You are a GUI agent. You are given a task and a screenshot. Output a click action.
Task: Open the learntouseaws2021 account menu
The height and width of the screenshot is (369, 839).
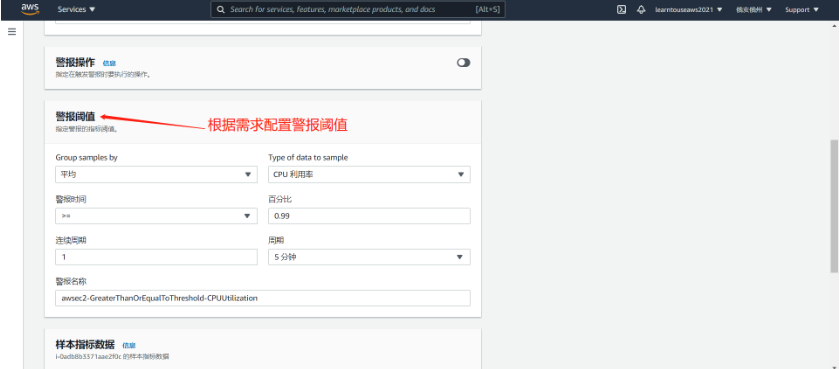click(x=688, y=10)
